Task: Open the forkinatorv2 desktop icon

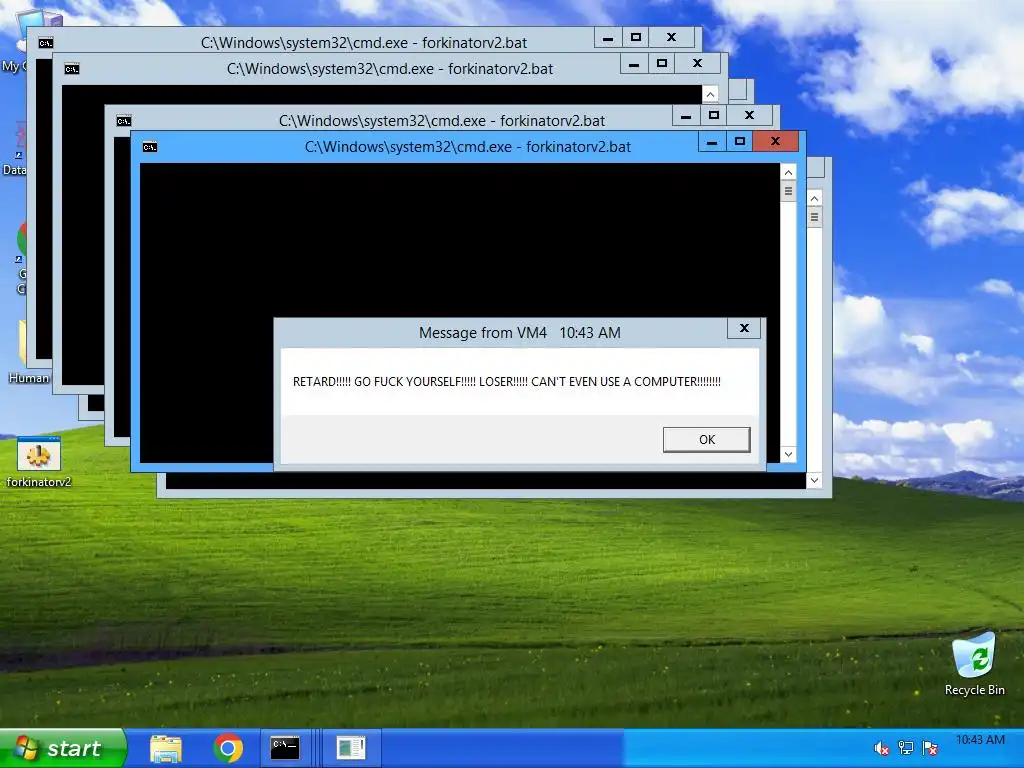Action: click(x=39, y=462)
